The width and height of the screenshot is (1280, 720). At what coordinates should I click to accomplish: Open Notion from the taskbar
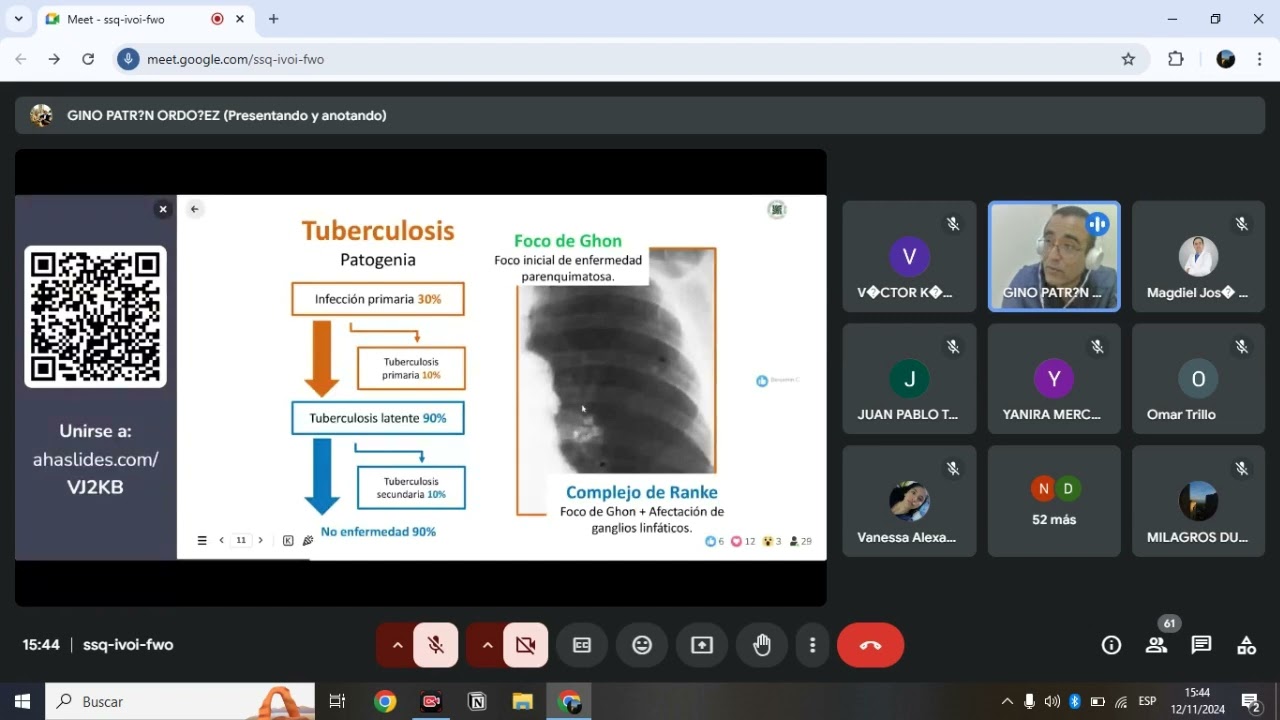click(x=477, y=701)
